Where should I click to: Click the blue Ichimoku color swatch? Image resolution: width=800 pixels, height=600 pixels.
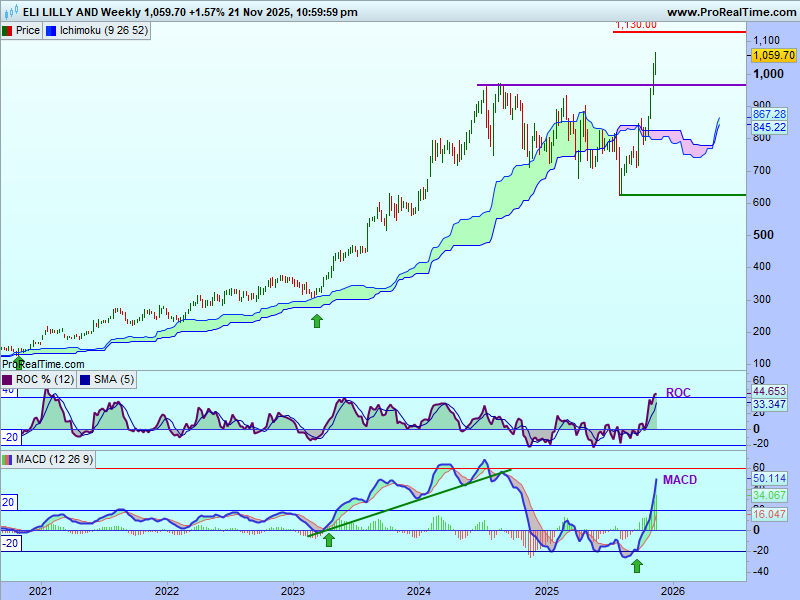tap(51, 31)
